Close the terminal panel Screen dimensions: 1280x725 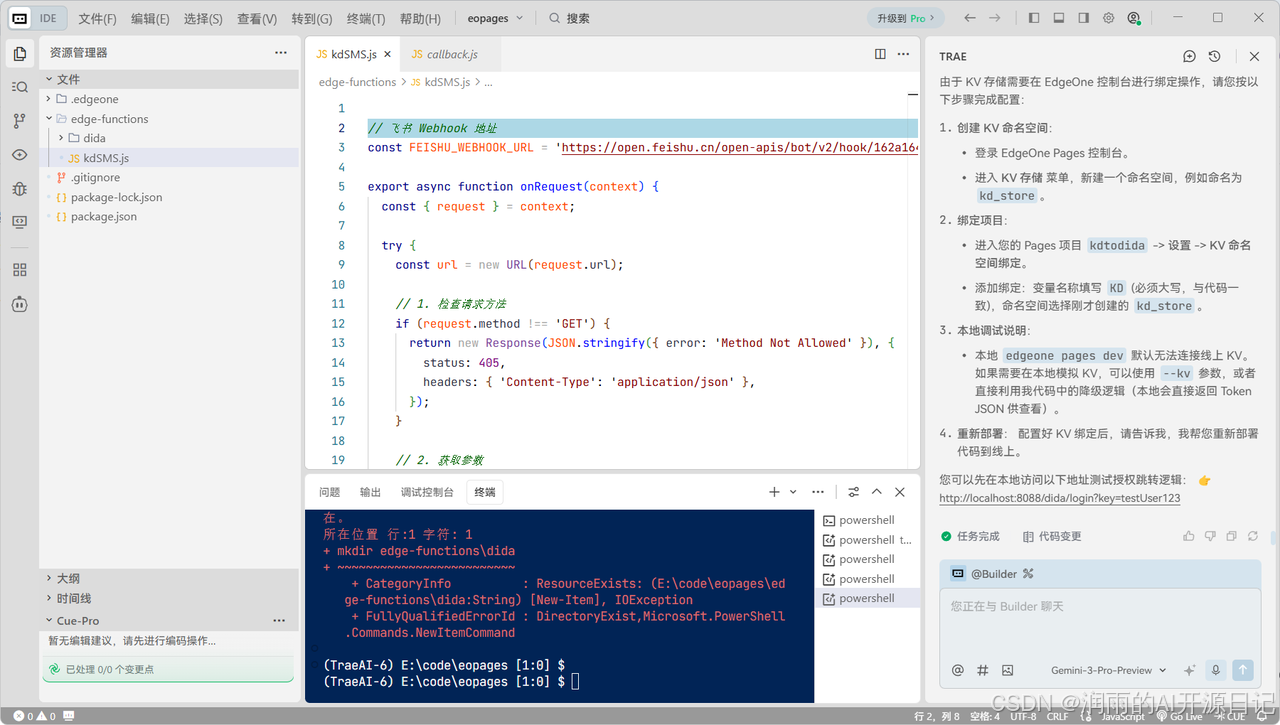(x=900, y=492)
